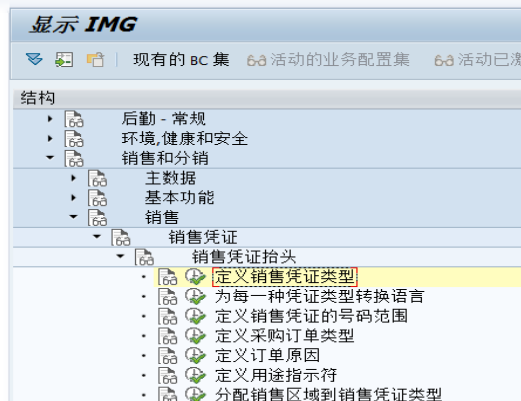The height and width of the screenshot is (401, 521).
Task: Select 定义销售凭证类型 highlighted entry
Action: click(x=285, y=277)
